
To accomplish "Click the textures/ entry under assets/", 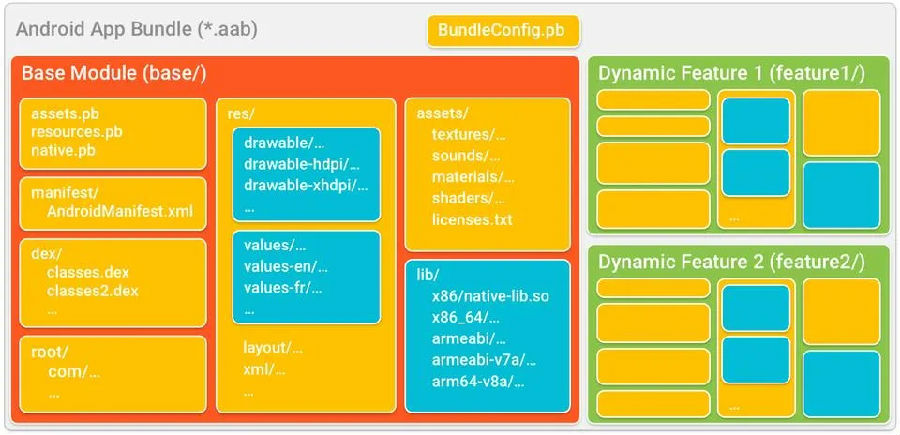I will 469,135.
